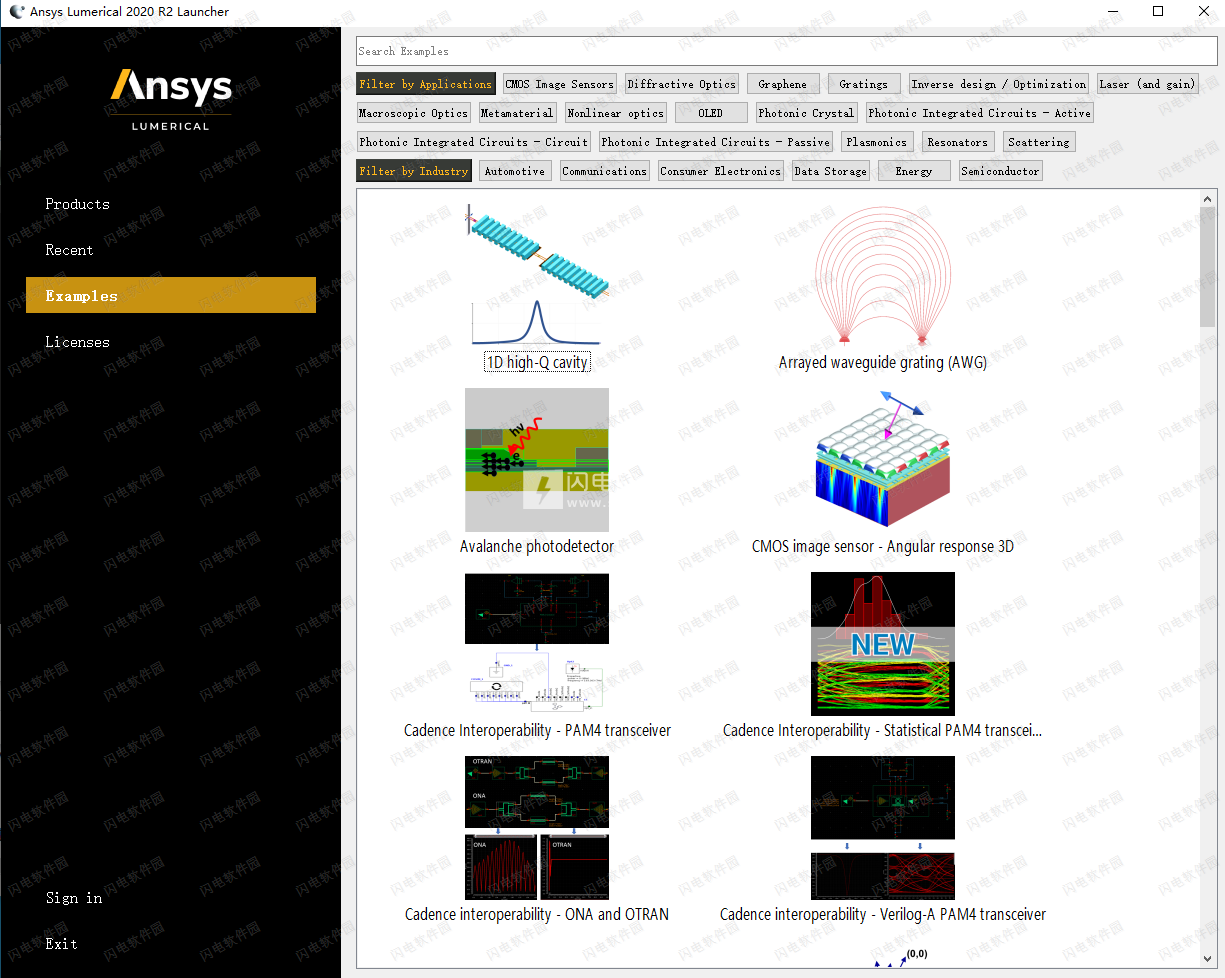1225x978 pixels.
Task: Enable the Laser (and gain) filter
Action: pos(1147,84)
